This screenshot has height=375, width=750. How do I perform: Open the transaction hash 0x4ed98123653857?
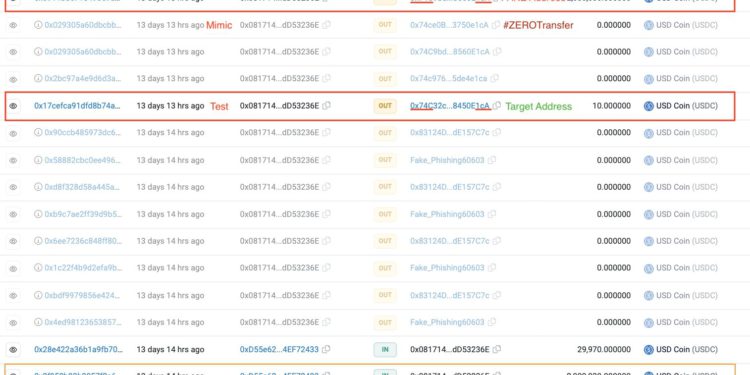pos(83,322)
